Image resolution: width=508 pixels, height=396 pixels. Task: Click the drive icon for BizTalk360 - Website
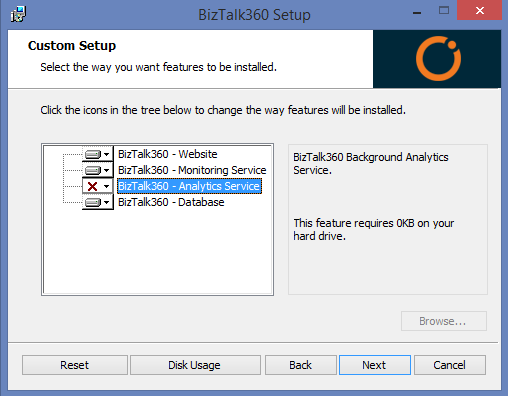click(x=93, y=154)
